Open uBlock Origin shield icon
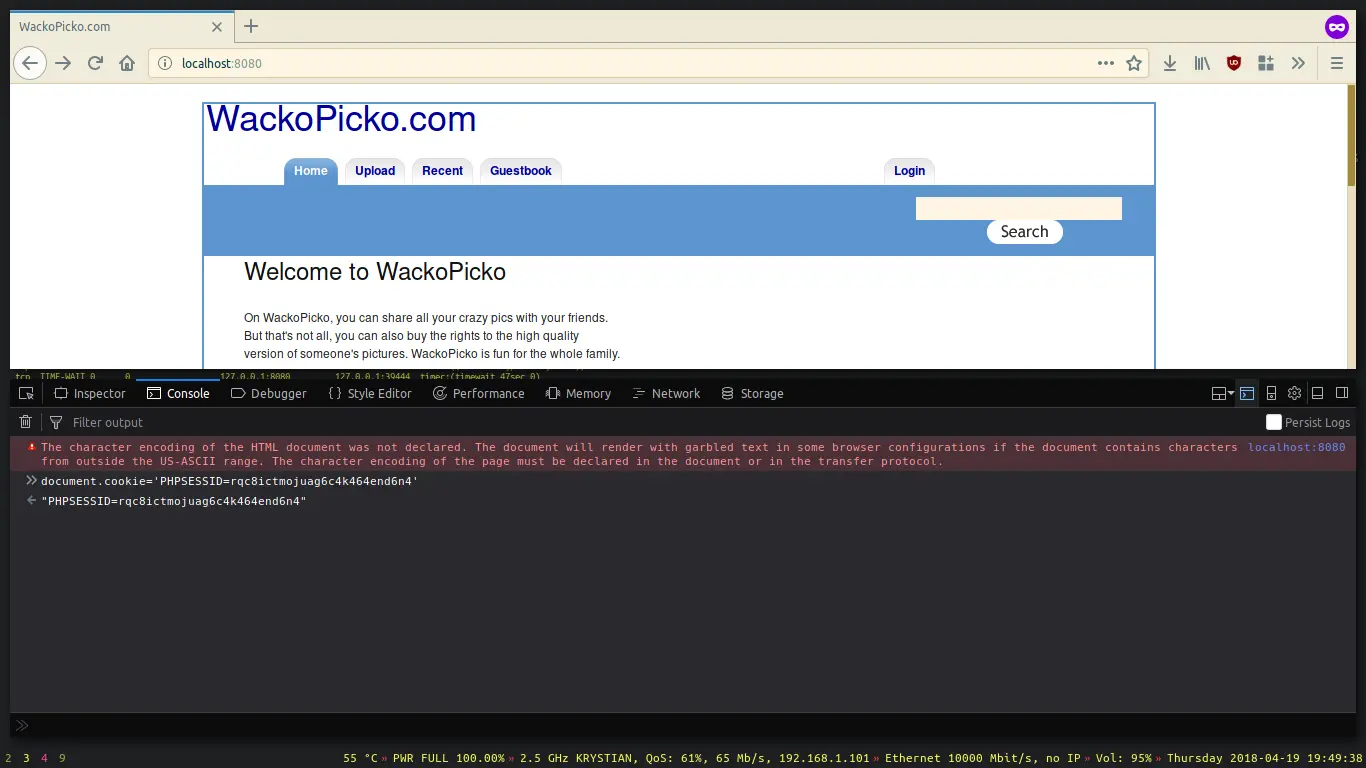Image resolution: width=1366 pixels, height=768 pixels. point(1233,63)
